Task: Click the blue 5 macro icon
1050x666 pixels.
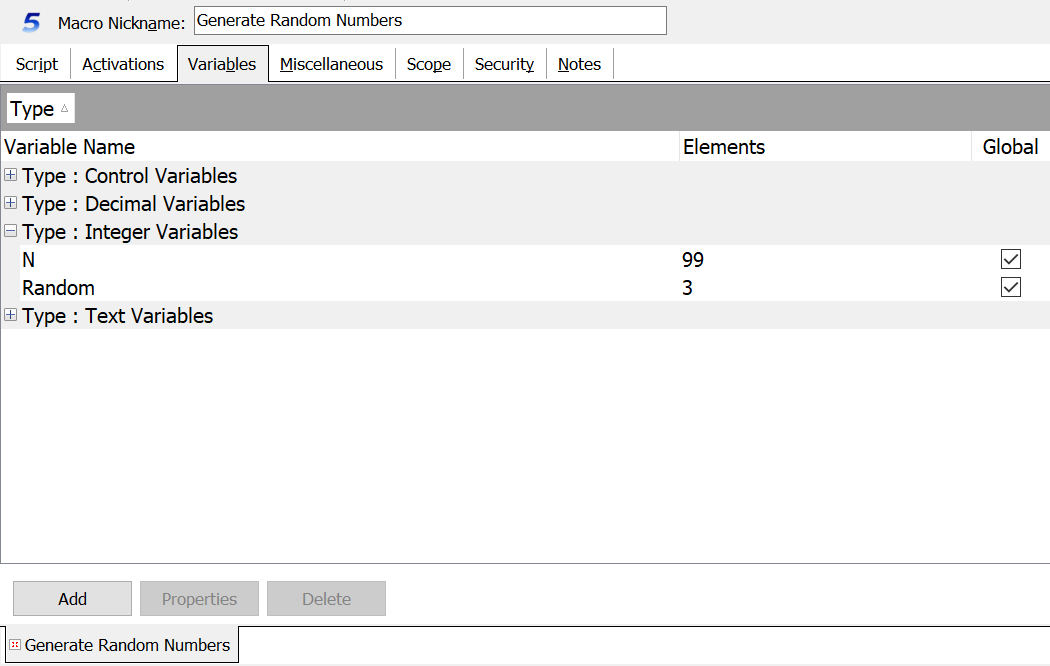Action: click(x=31, y=22)
